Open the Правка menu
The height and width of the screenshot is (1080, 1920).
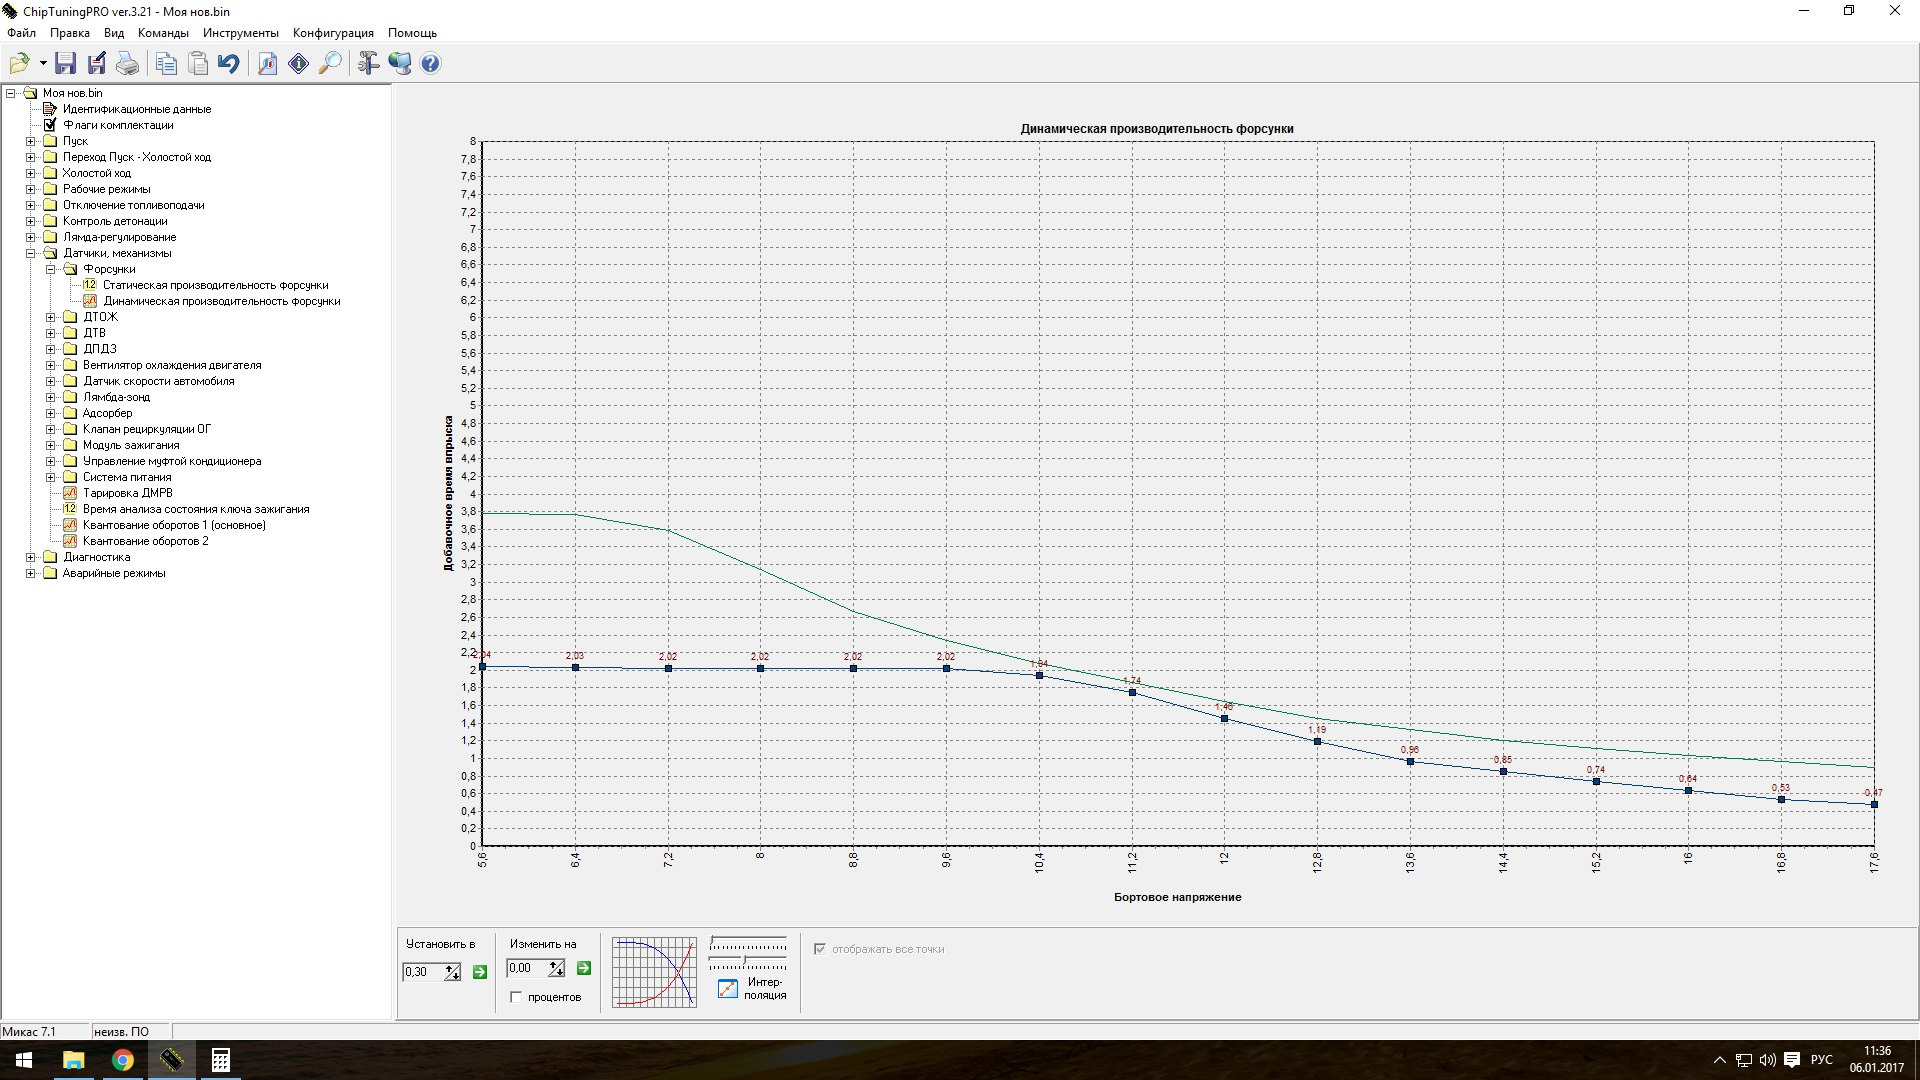70,33
